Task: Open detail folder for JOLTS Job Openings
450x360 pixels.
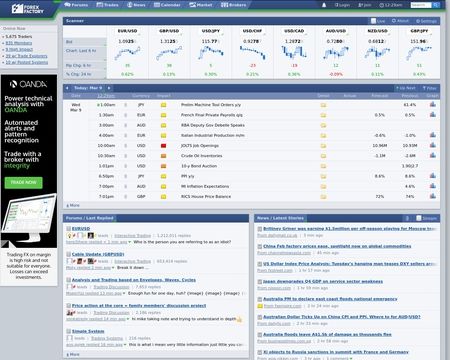Action: click(323, 146)
